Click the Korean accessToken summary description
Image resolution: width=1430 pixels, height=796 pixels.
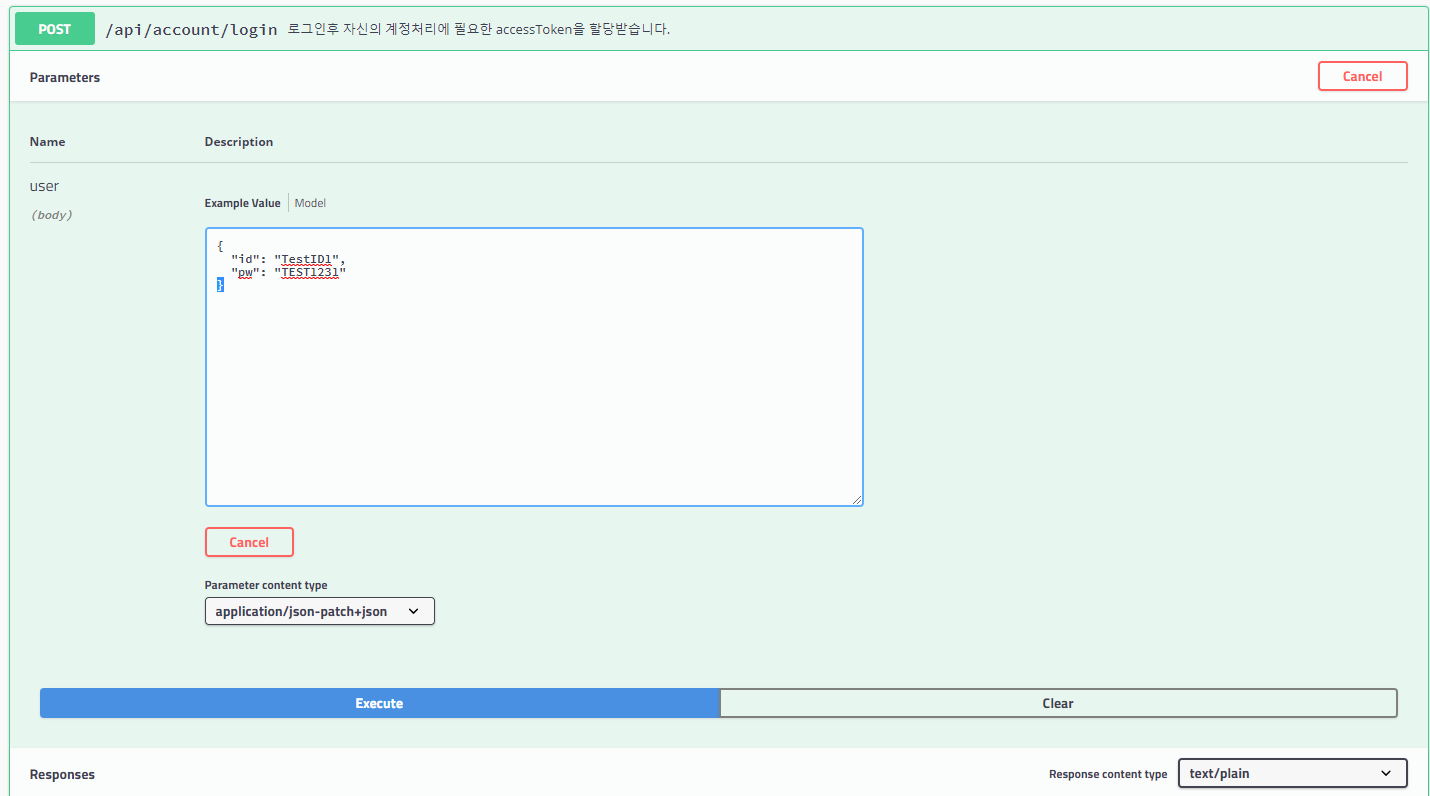point(478,30)
